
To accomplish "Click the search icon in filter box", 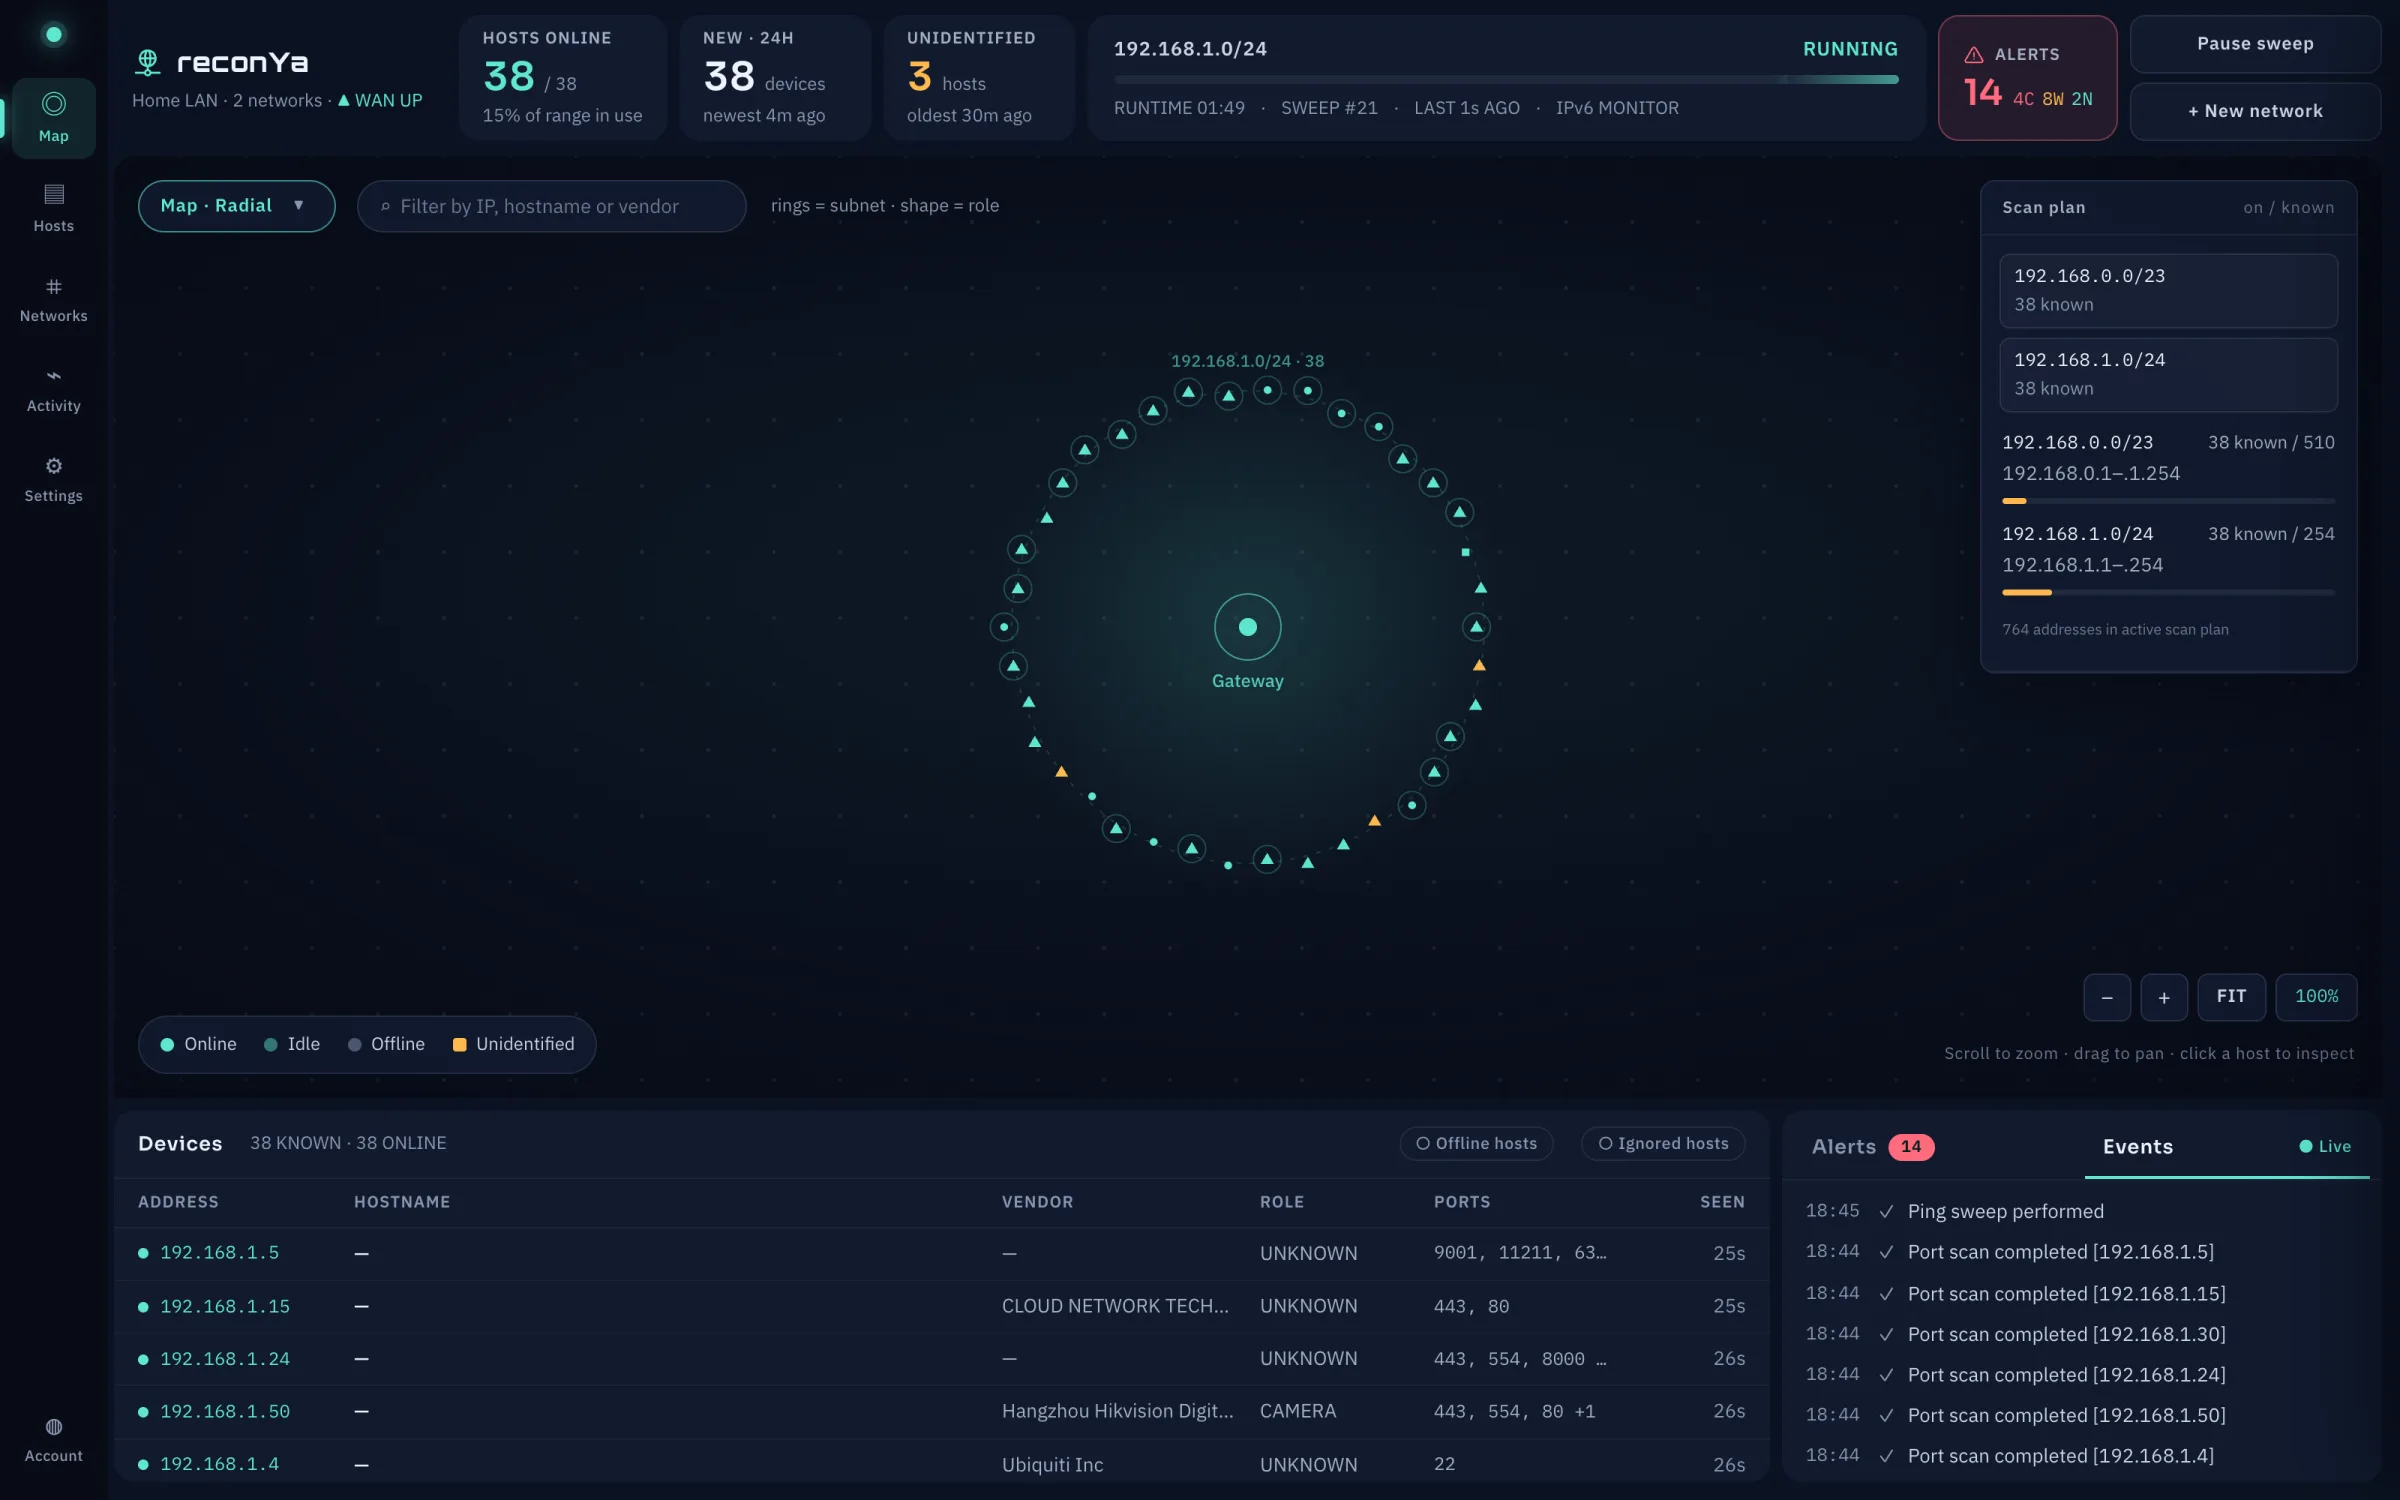I will coord(385,207).
